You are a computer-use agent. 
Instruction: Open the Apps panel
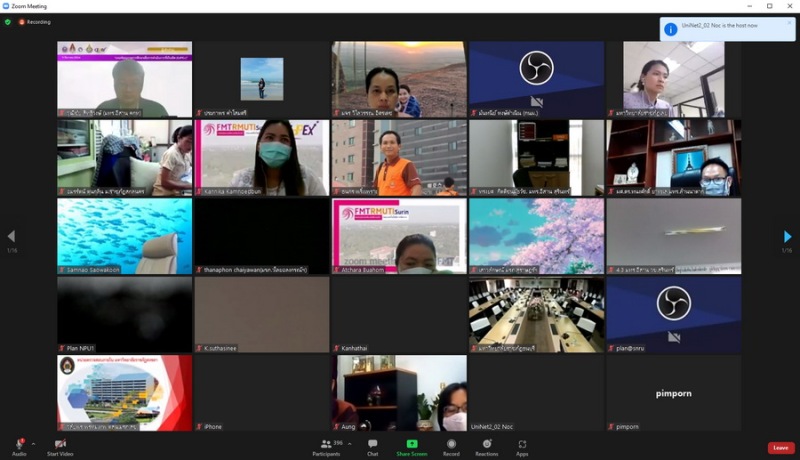(522, 446)
